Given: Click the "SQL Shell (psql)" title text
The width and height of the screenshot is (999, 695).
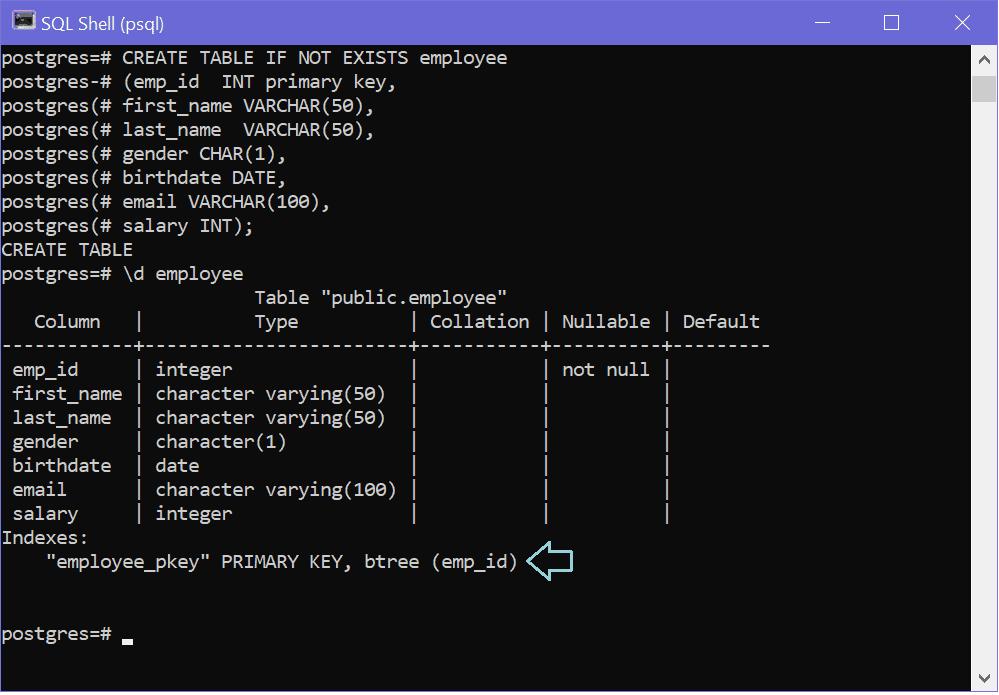Looking at the screenshot, I should click(103, 23).
